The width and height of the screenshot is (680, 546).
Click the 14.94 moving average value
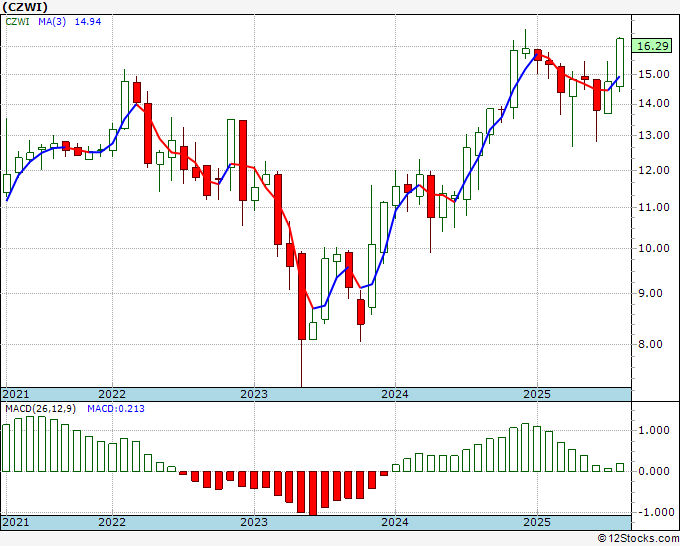click(x=88, y=21)
